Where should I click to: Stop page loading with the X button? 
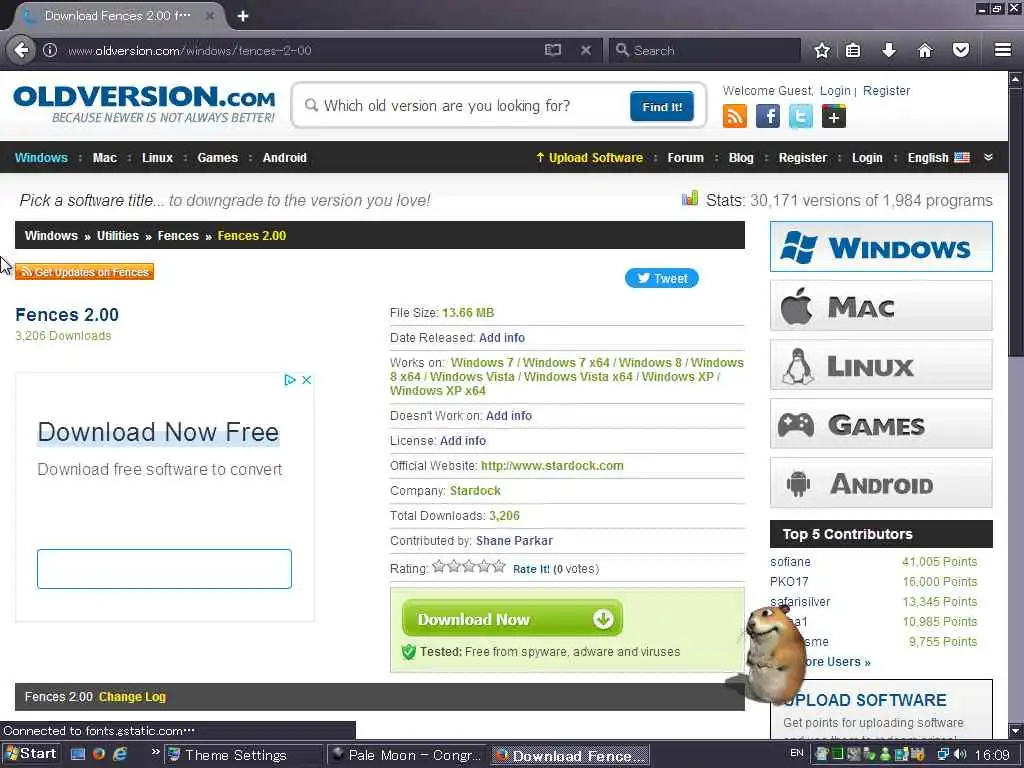tap(586, 50)
